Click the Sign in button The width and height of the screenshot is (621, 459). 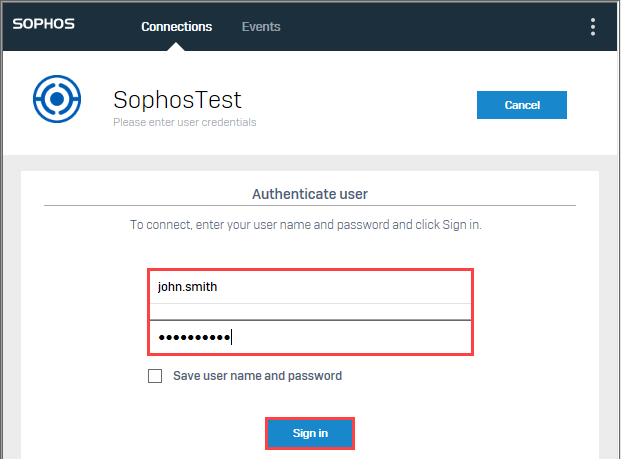[x=310, y=433]
